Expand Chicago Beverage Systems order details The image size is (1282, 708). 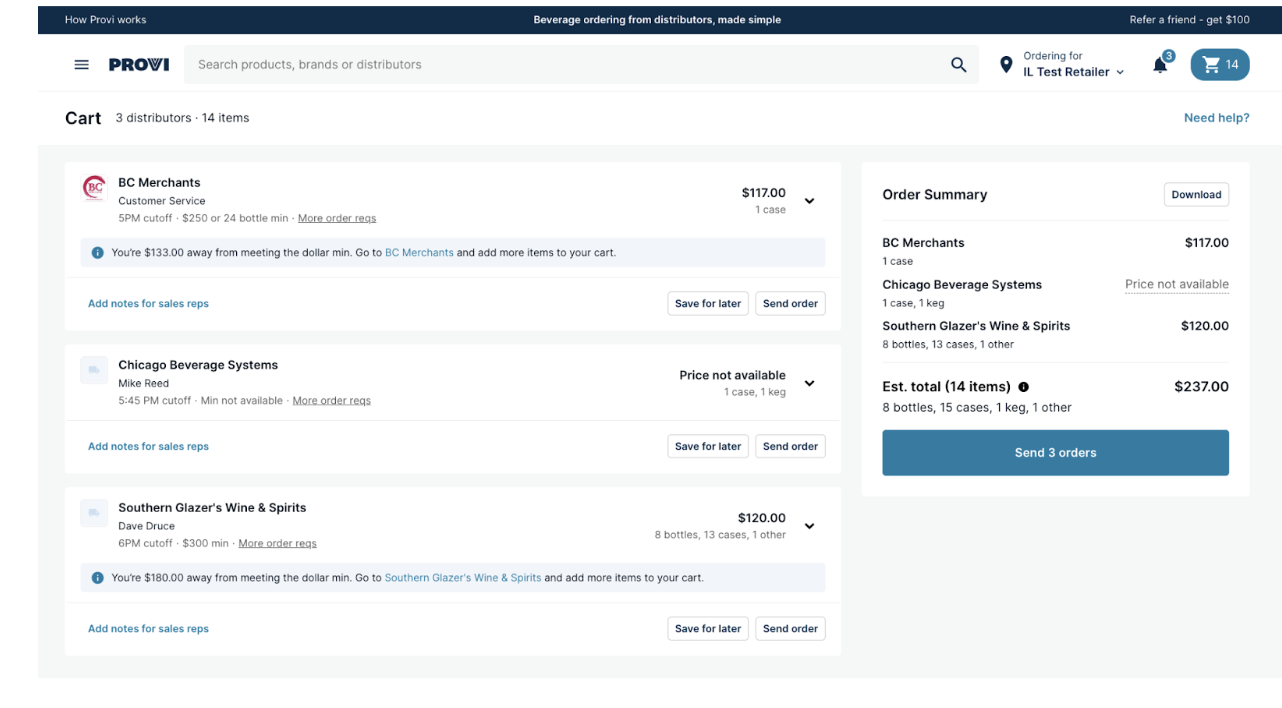[x=810, y=383]
